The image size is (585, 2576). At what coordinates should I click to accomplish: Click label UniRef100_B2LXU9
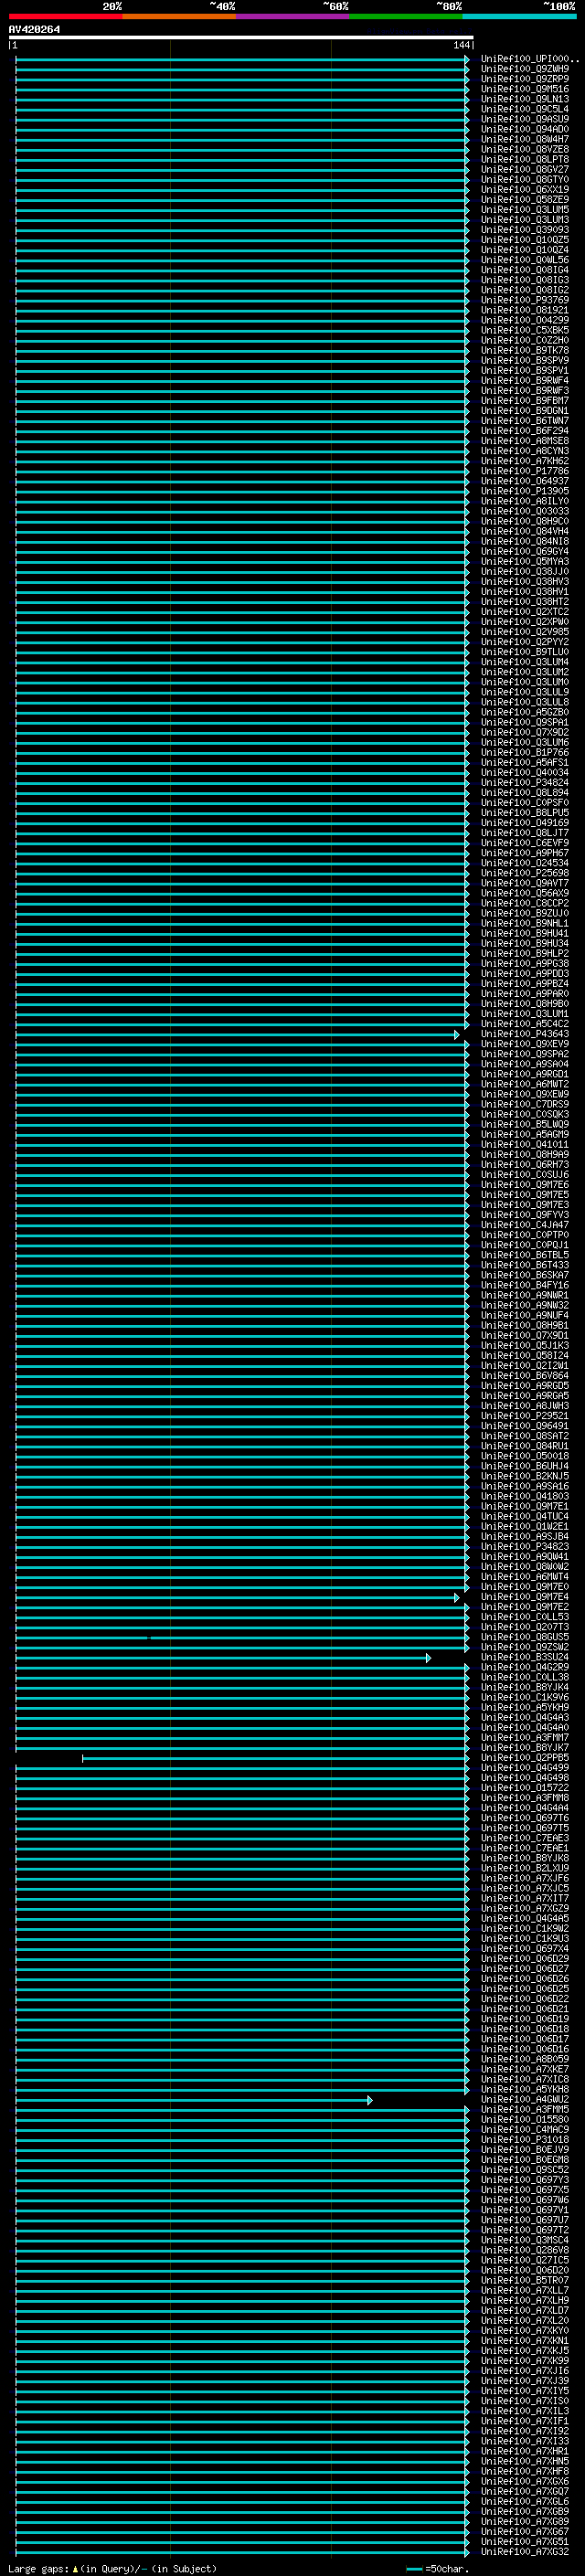tap(525, 1868)
